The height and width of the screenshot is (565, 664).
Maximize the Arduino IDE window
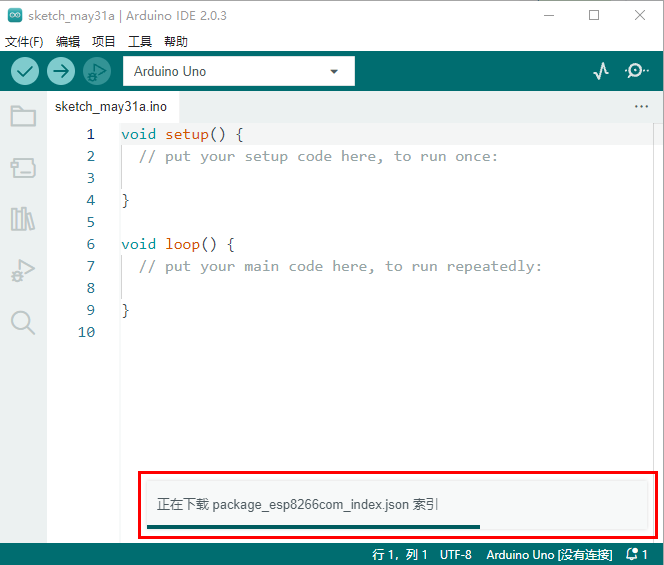click(594, 16)
